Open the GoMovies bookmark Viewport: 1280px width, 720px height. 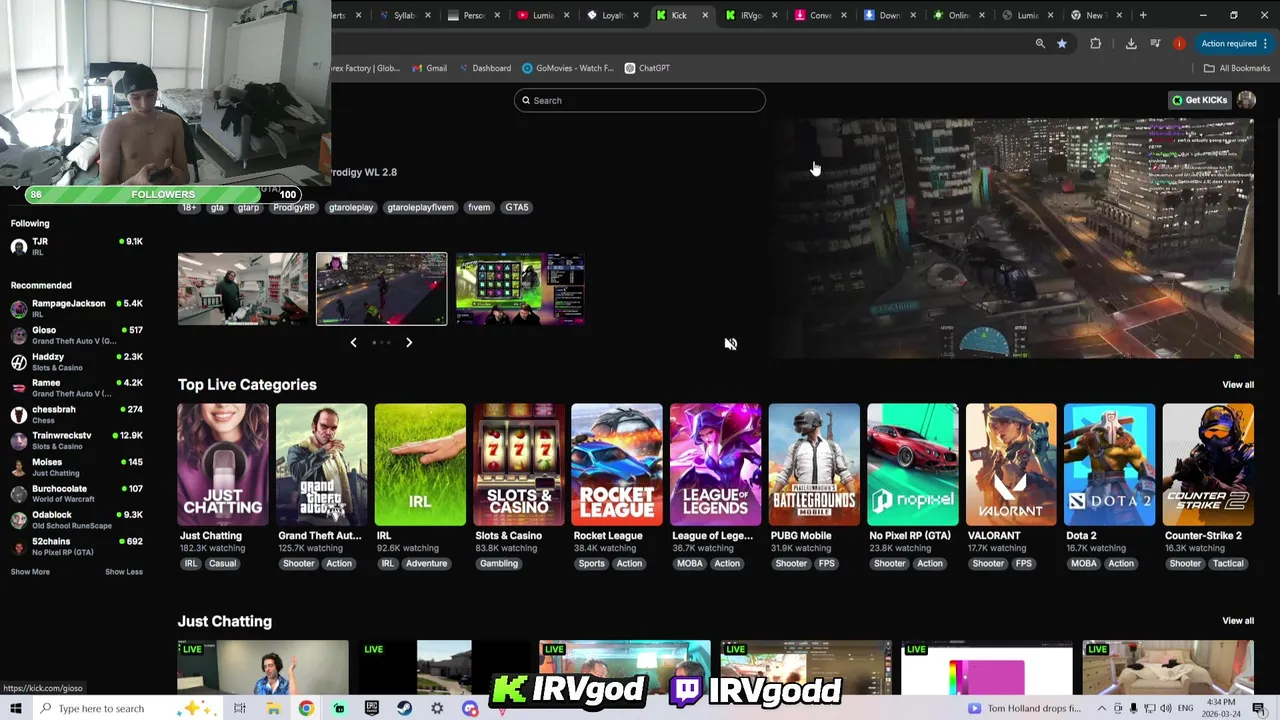(x=568, y=68)
